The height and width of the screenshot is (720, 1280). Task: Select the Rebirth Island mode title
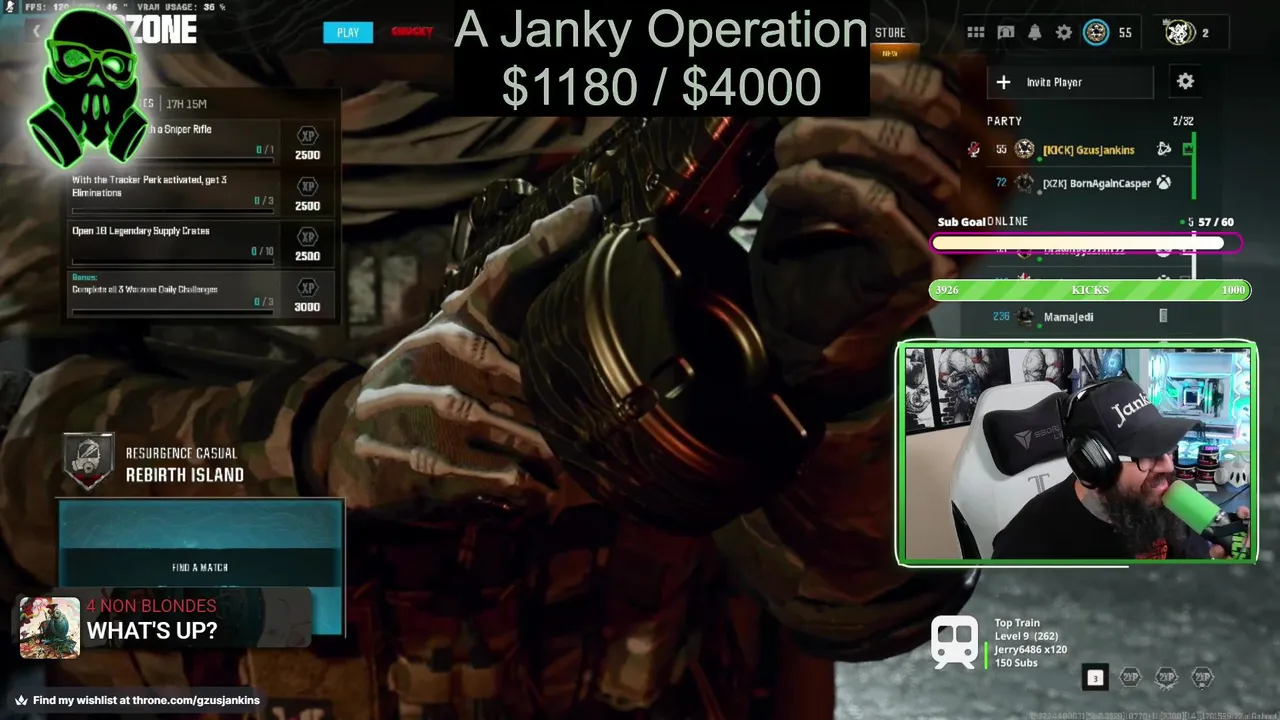point(184,475)
